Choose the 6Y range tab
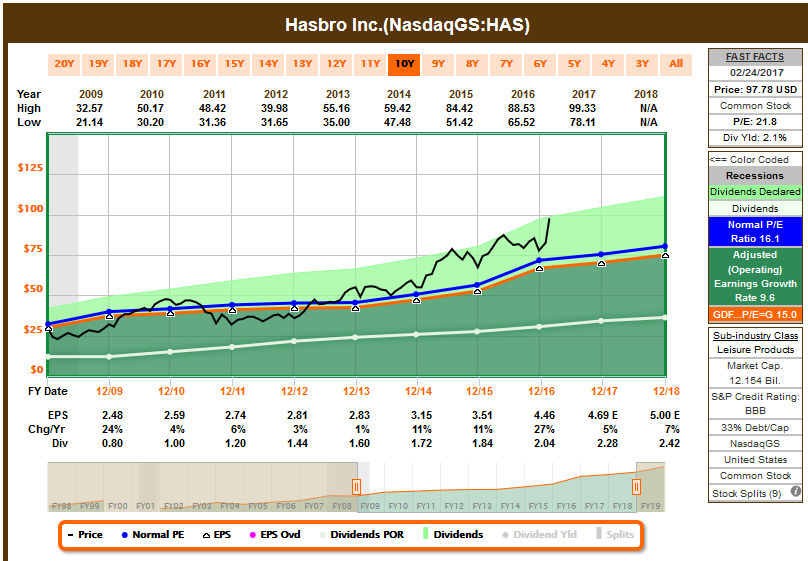The height and width of the screenshot is (561, 808). (x=541, y=64)
